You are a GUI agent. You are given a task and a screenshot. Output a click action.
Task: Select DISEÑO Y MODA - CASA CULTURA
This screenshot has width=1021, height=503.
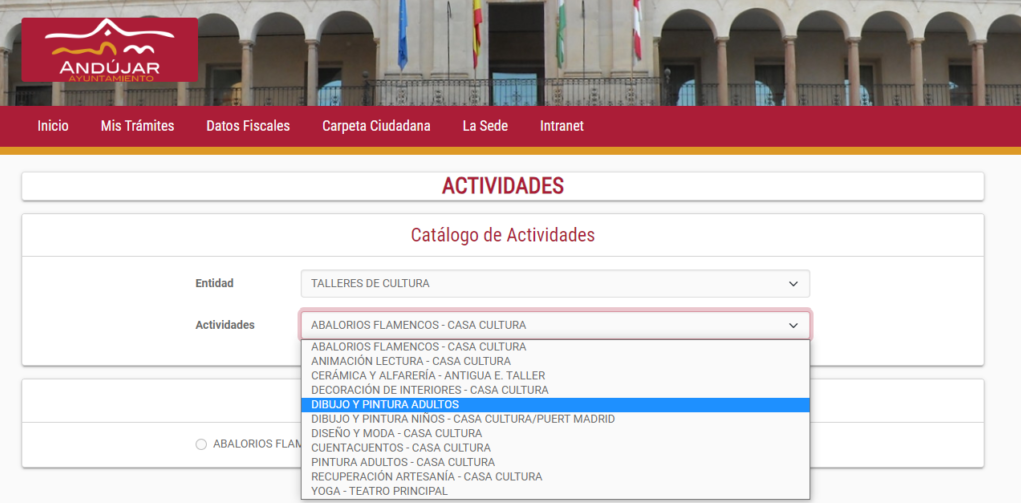pos(555,433)
